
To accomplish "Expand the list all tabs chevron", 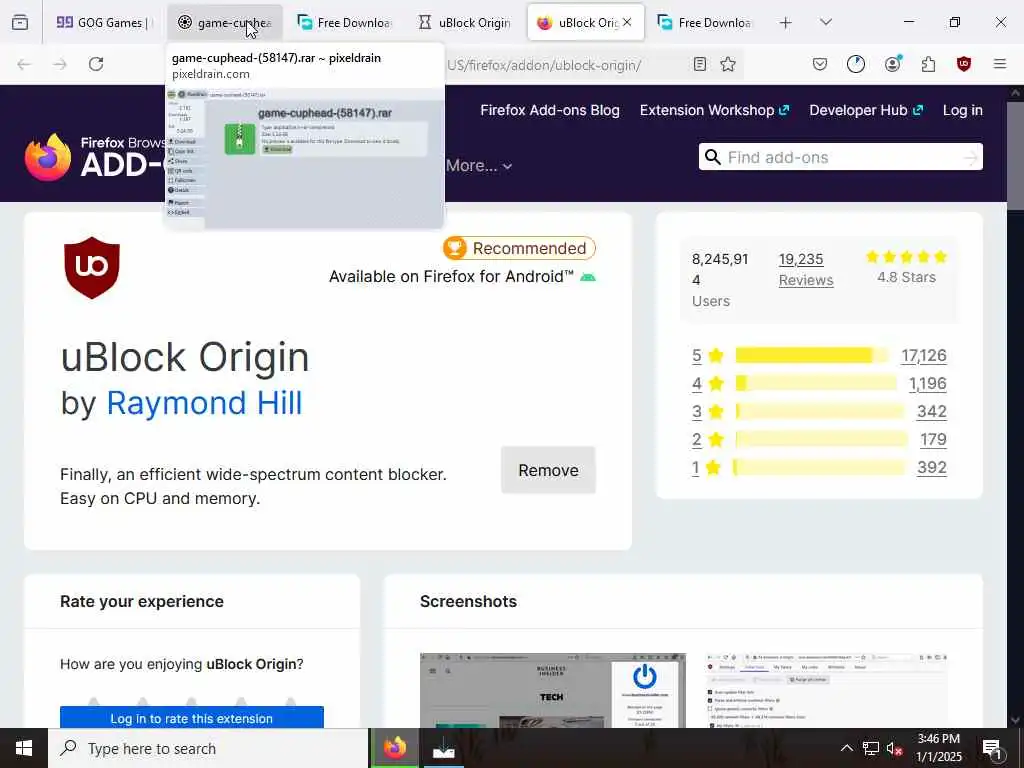I will tap(826, 22).
